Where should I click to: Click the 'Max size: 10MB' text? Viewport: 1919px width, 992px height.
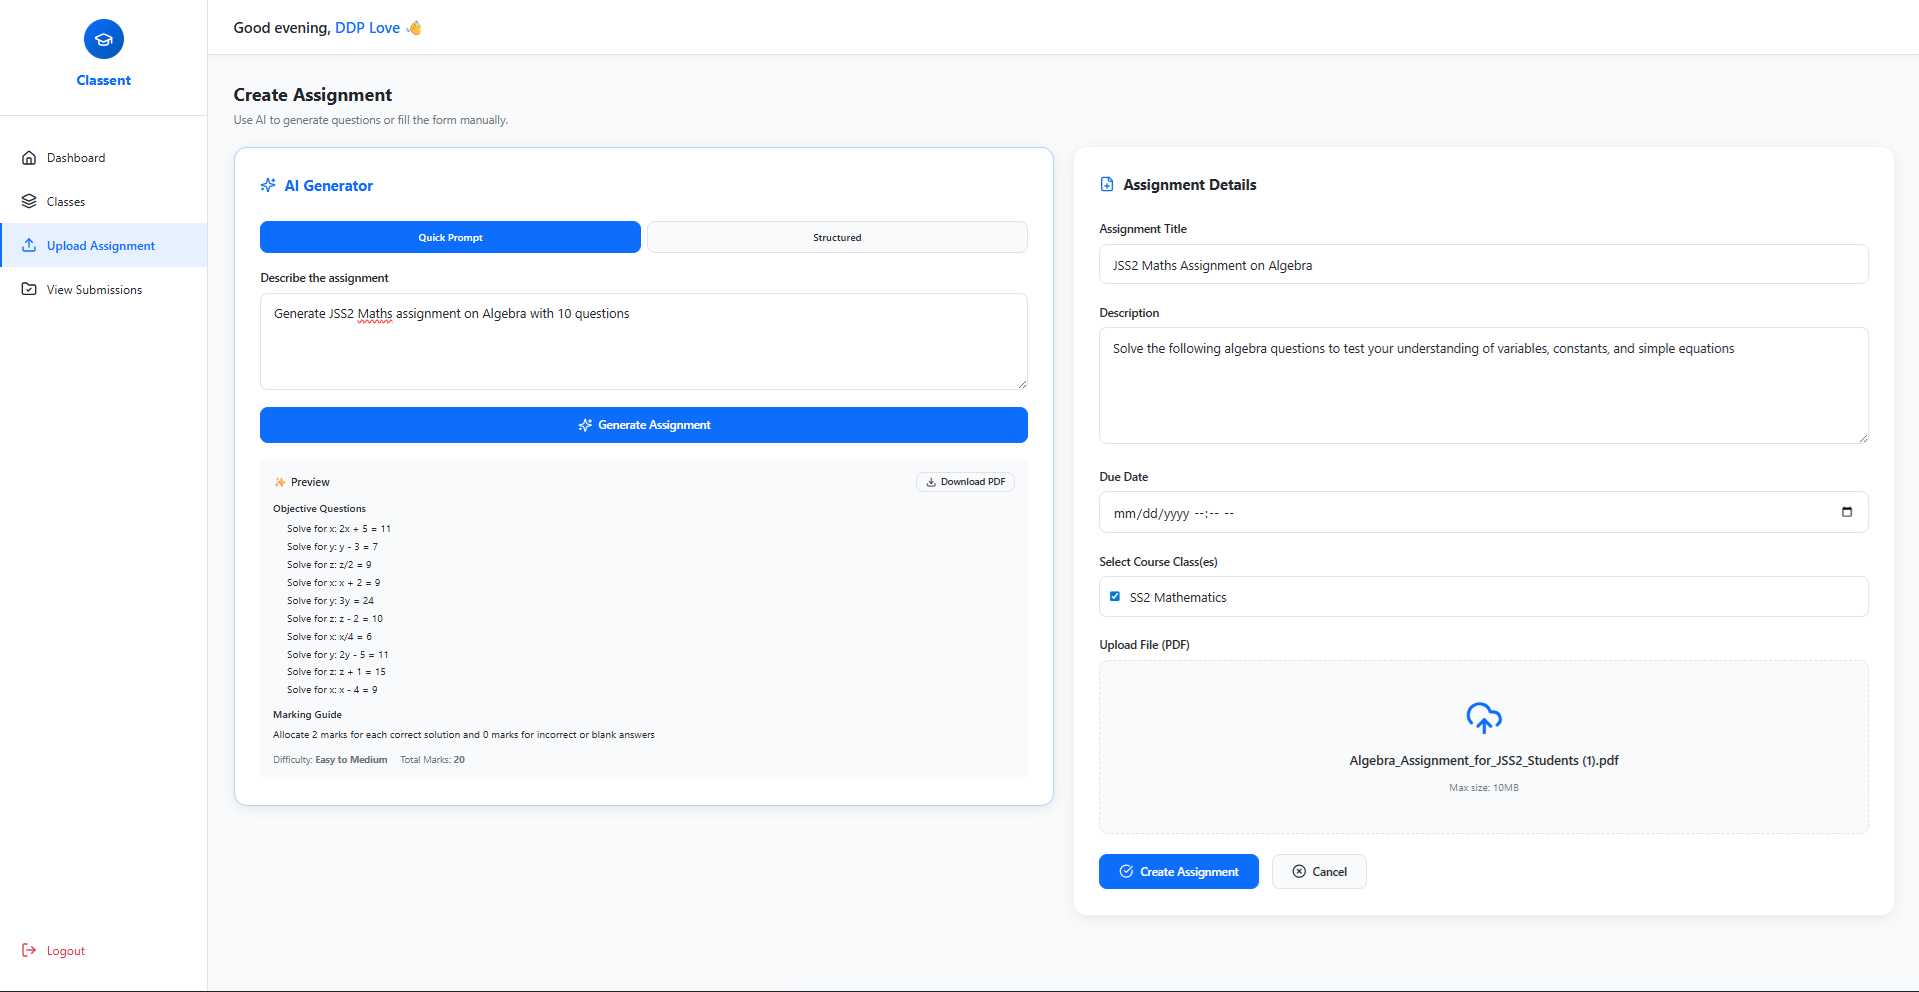click(1484, 788)
